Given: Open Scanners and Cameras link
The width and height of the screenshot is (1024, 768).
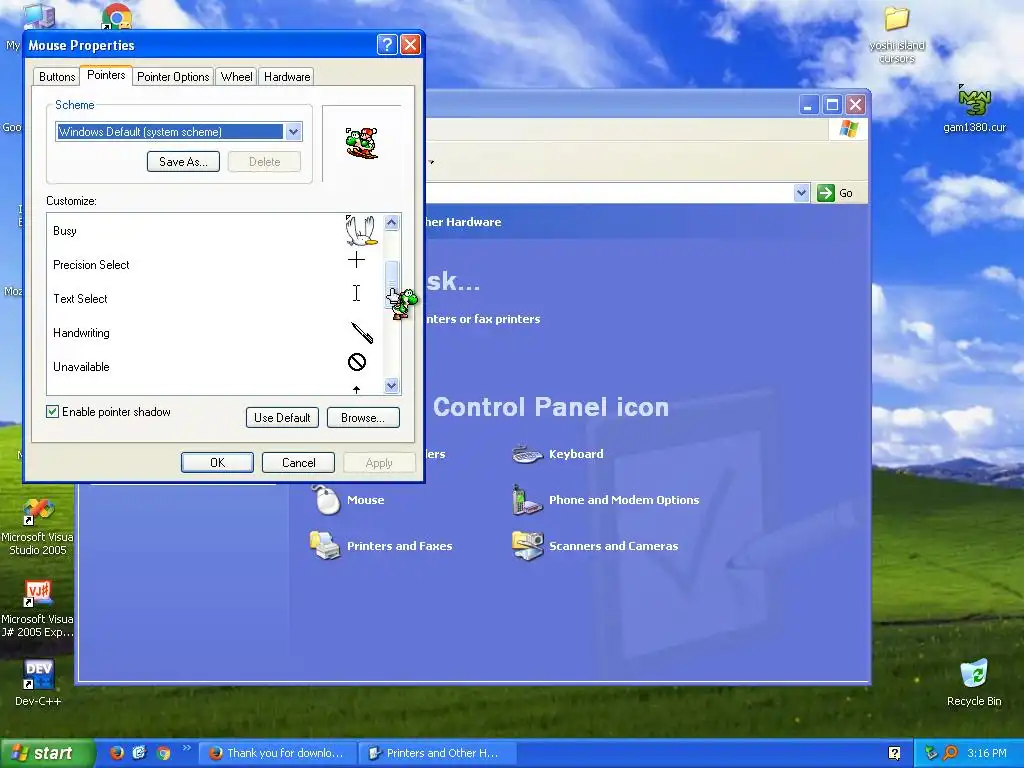Looking at the screenshot, I should point(614,546).
